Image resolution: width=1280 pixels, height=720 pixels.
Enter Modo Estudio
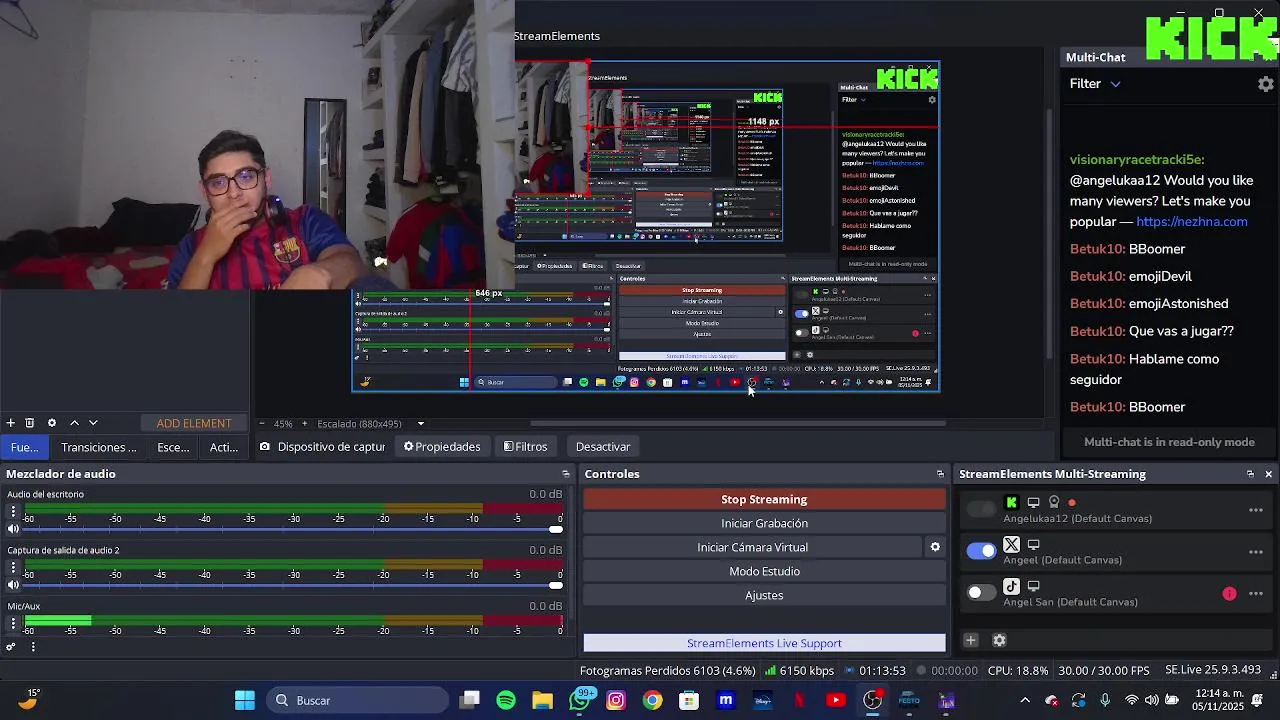764,571
